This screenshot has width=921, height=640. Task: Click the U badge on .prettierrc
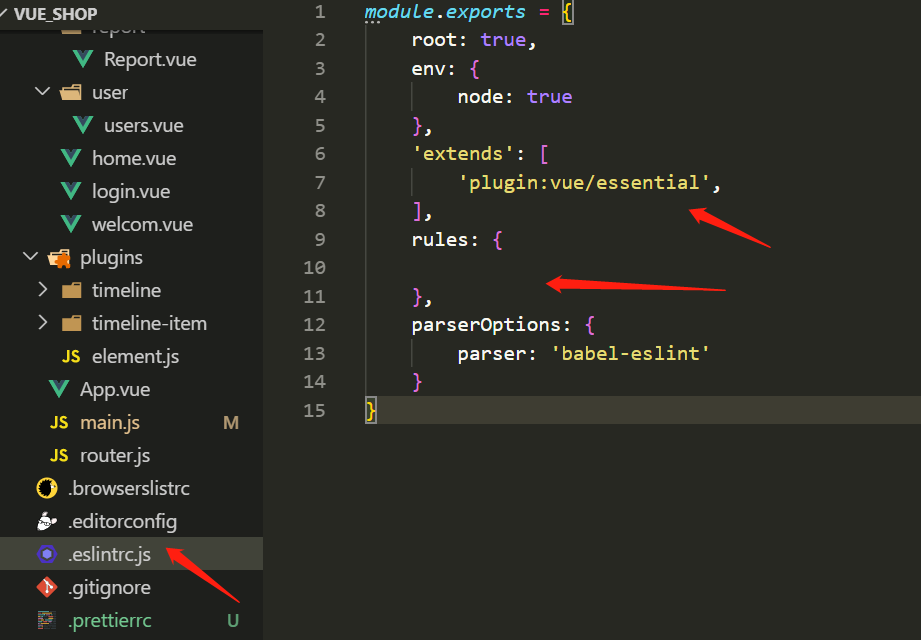pos(231,620)
